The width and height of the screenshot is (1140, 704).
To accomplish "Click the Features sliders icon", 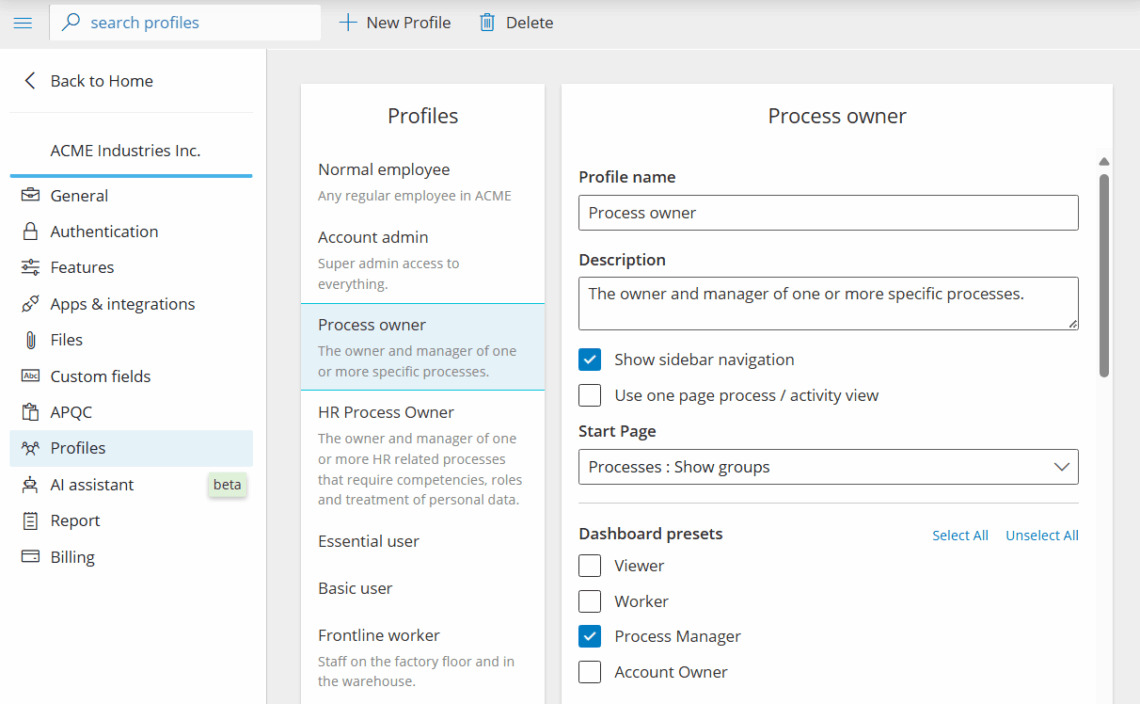I will (31, 267).
